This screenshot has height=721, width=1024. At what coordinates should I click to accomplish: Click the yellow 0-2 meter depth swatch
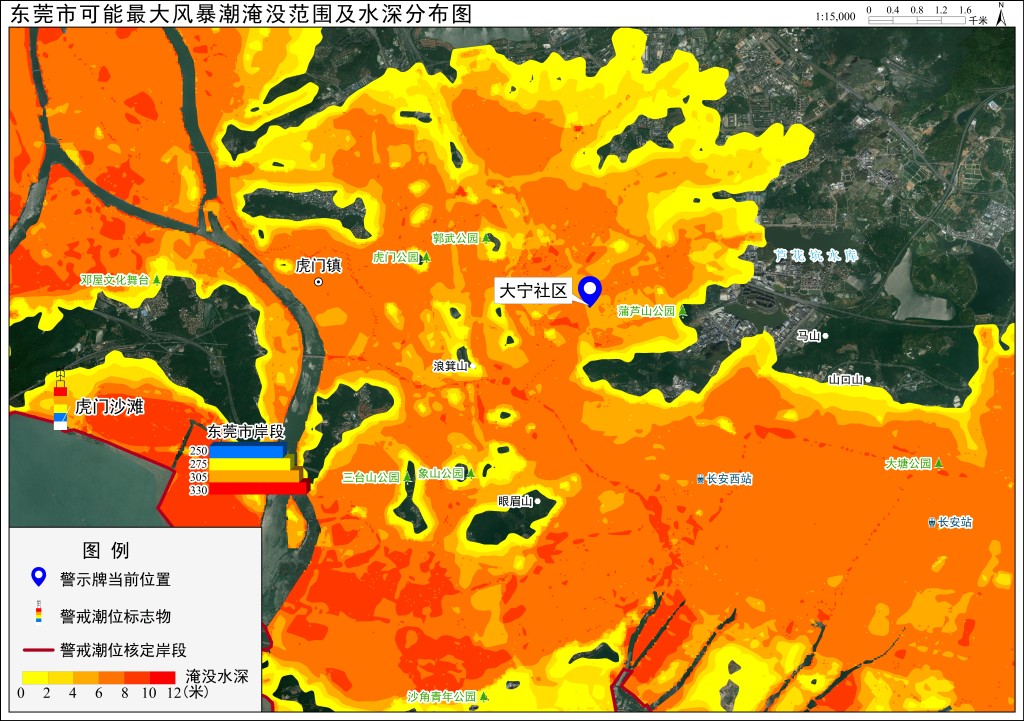tap(35, 677)
